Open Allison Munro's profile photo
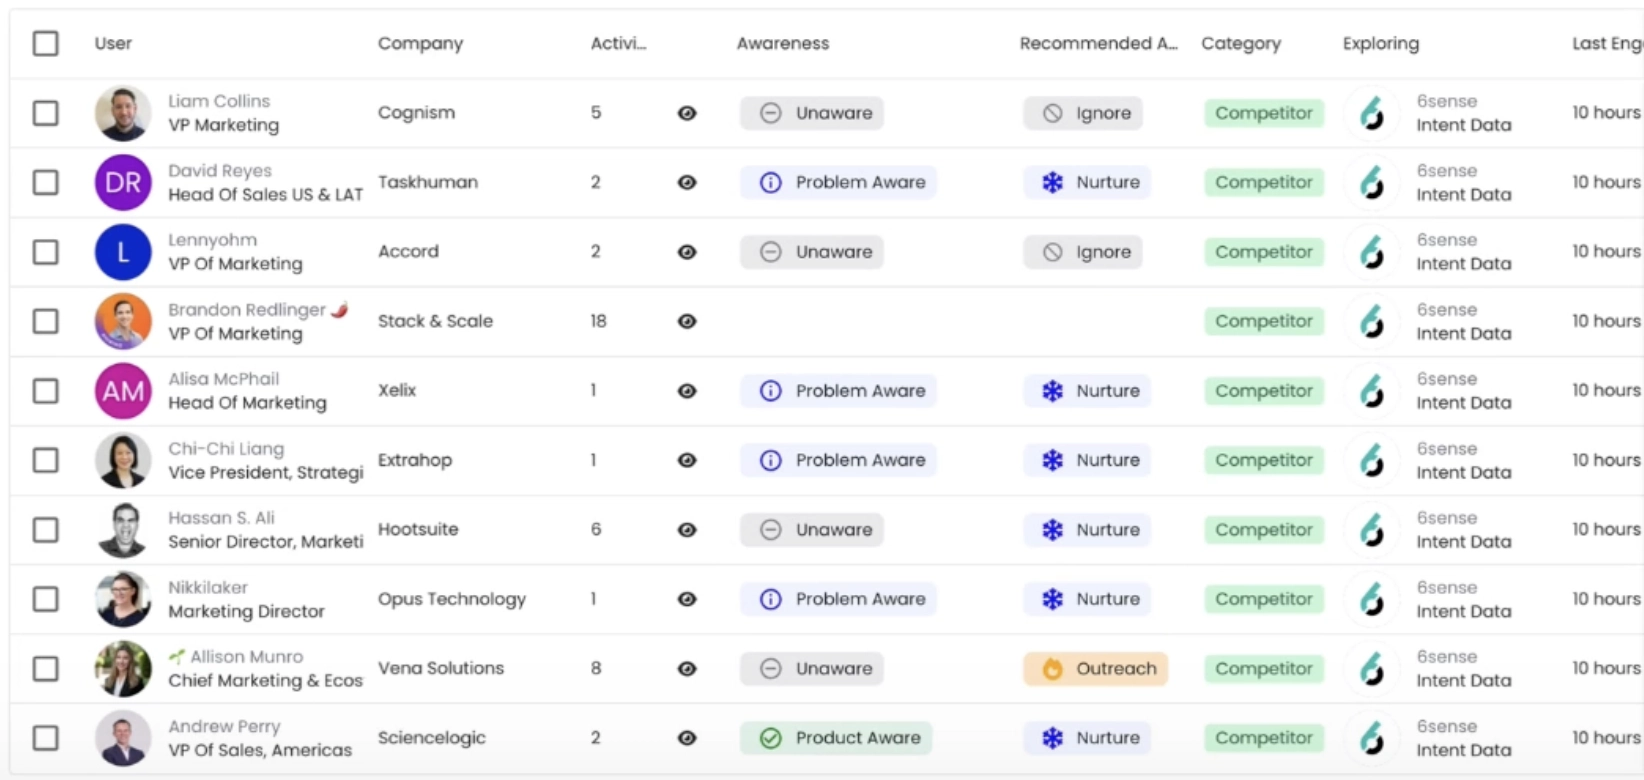 coord(123,668)
